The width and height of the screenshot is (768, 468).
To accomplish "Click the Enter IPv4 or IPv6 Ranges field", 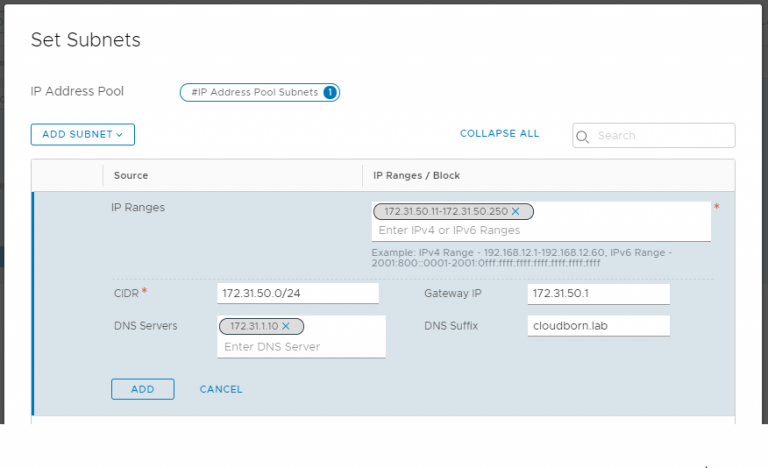I will click(540, 230).
